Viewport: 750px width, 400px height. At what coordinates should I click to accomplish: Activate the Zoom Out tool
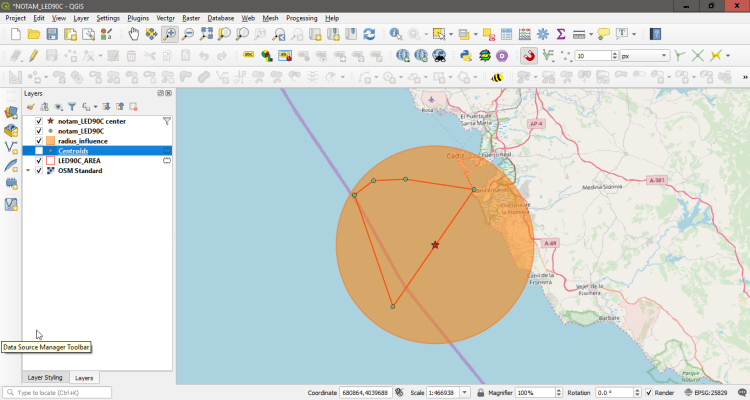(188, 34)
